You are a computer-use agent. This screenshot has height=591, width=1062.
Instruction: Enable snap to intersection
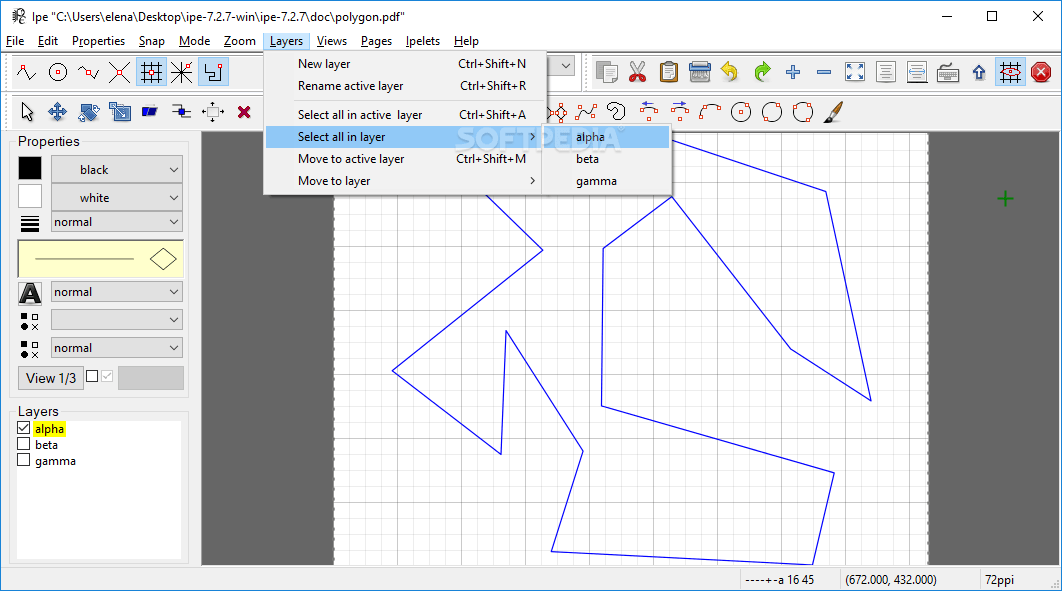[119, 72]
